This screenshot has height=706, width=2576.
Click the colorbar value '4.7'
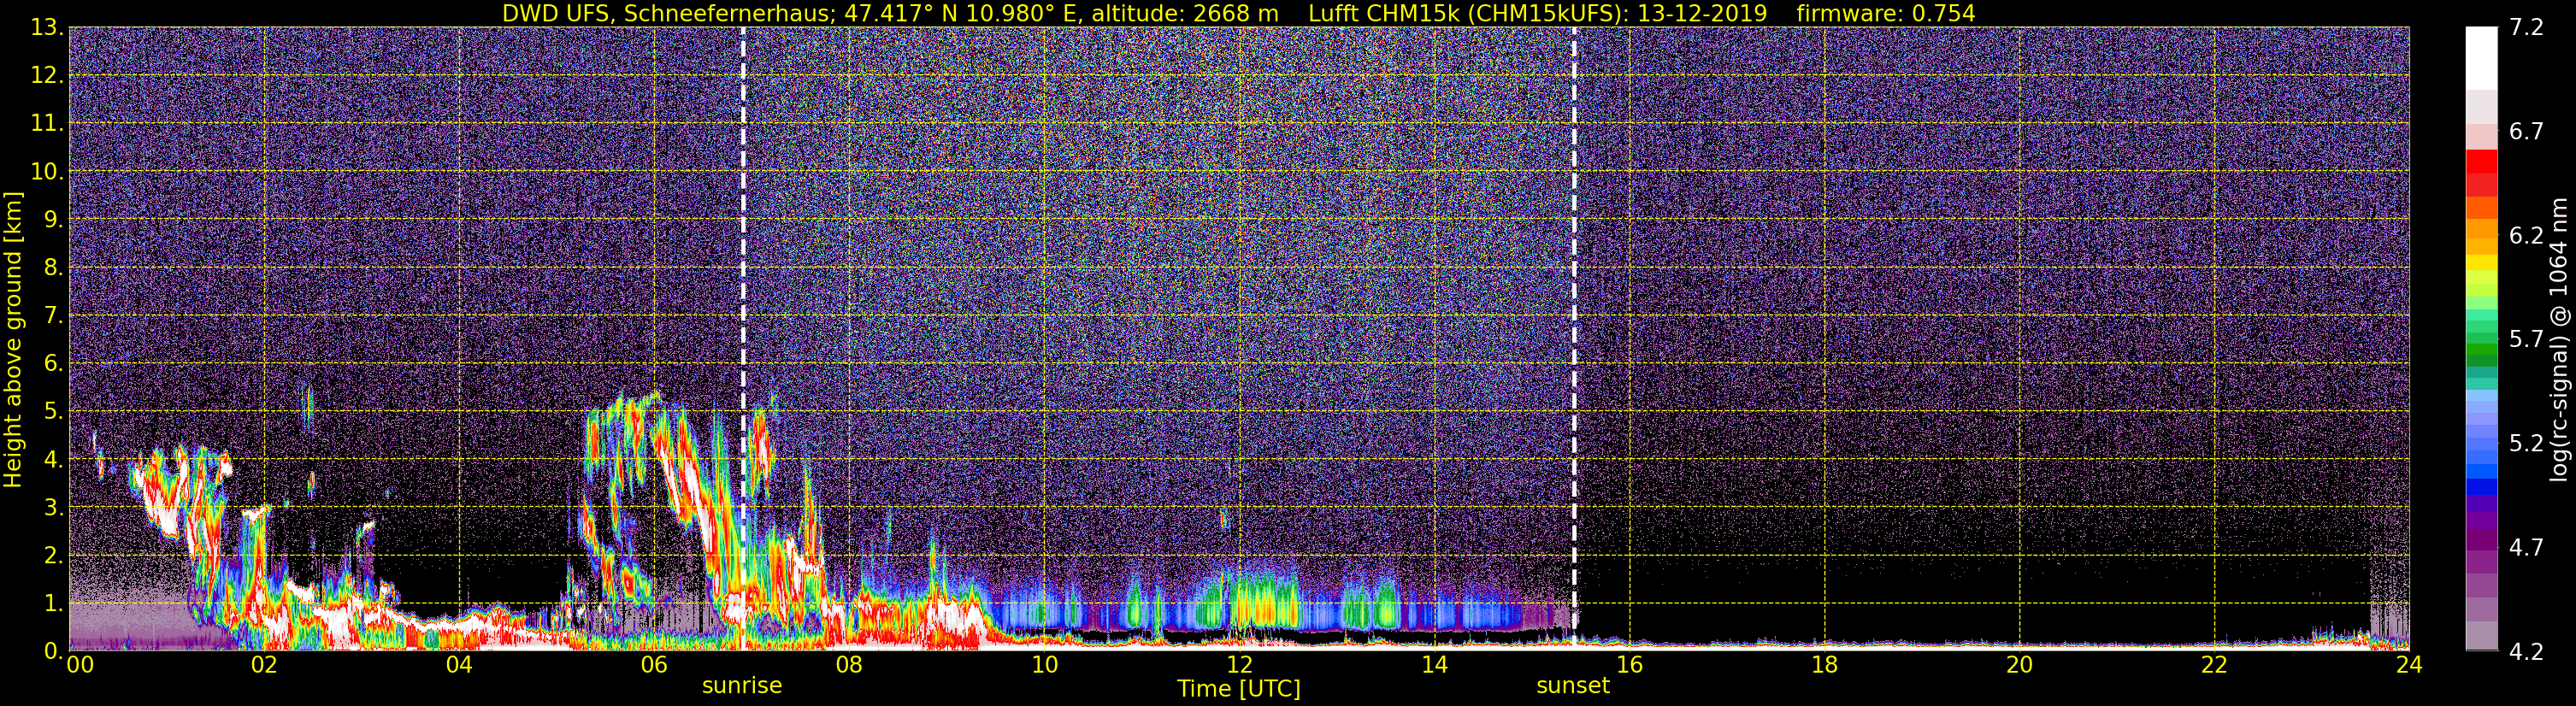tap(2526, 547)
